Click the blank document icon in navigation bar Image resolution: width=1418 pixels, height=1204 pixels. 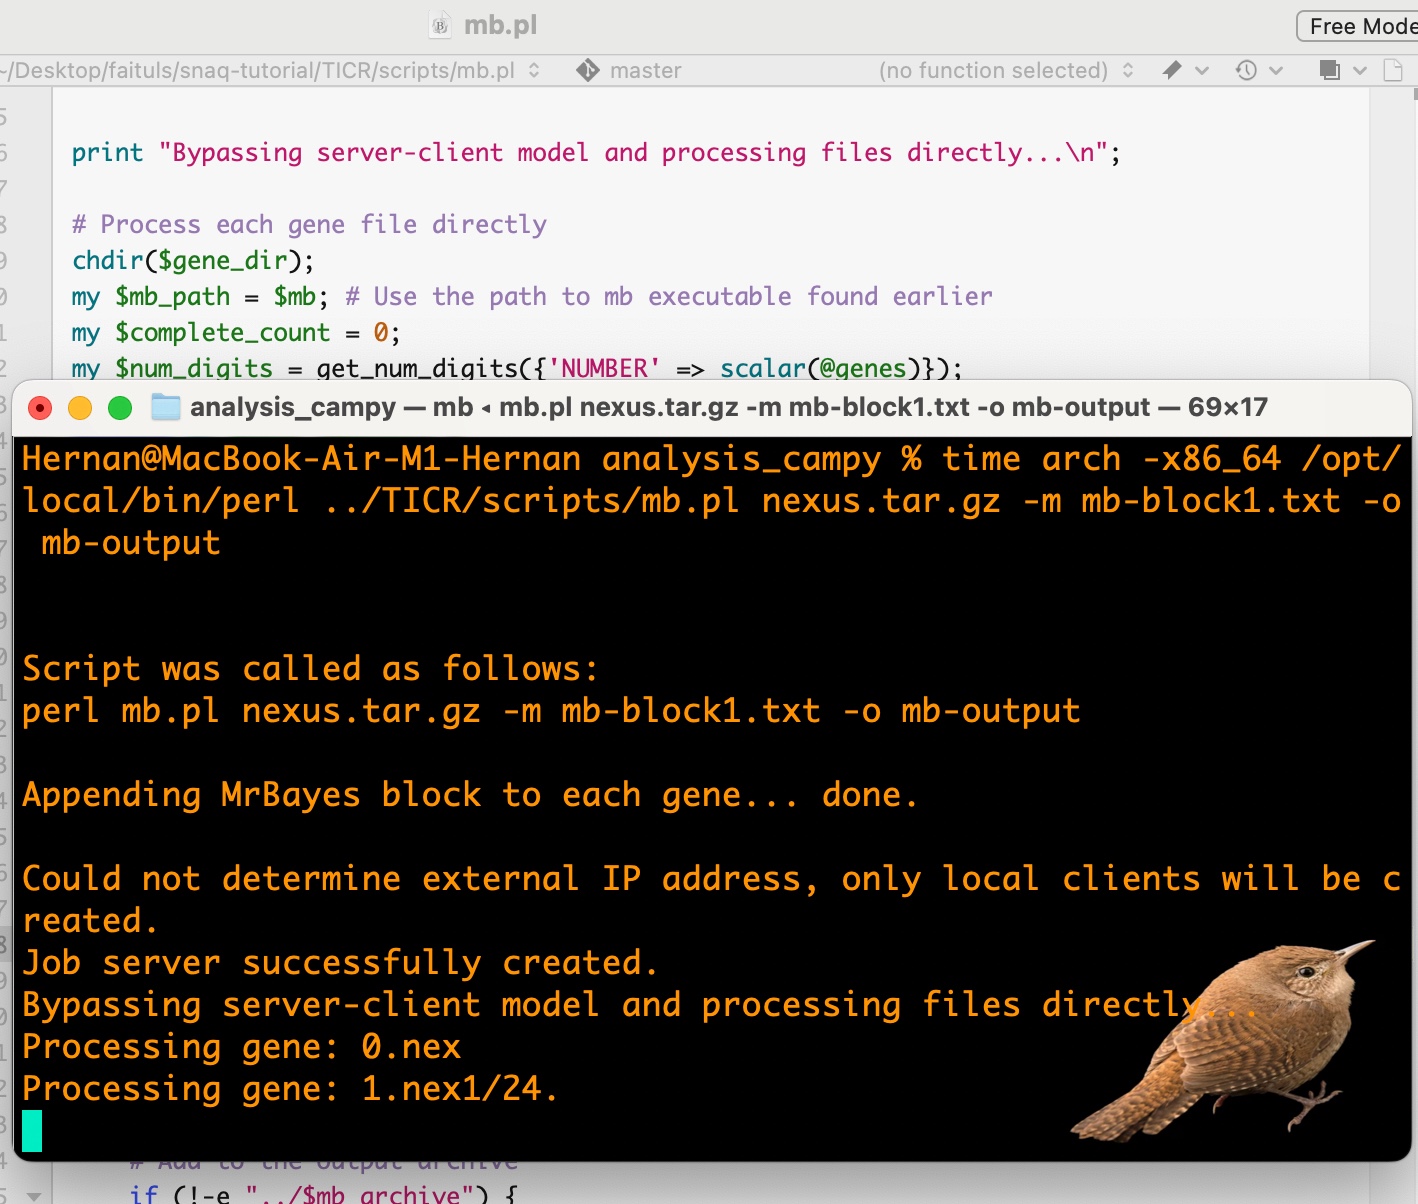click(1393, 70)
